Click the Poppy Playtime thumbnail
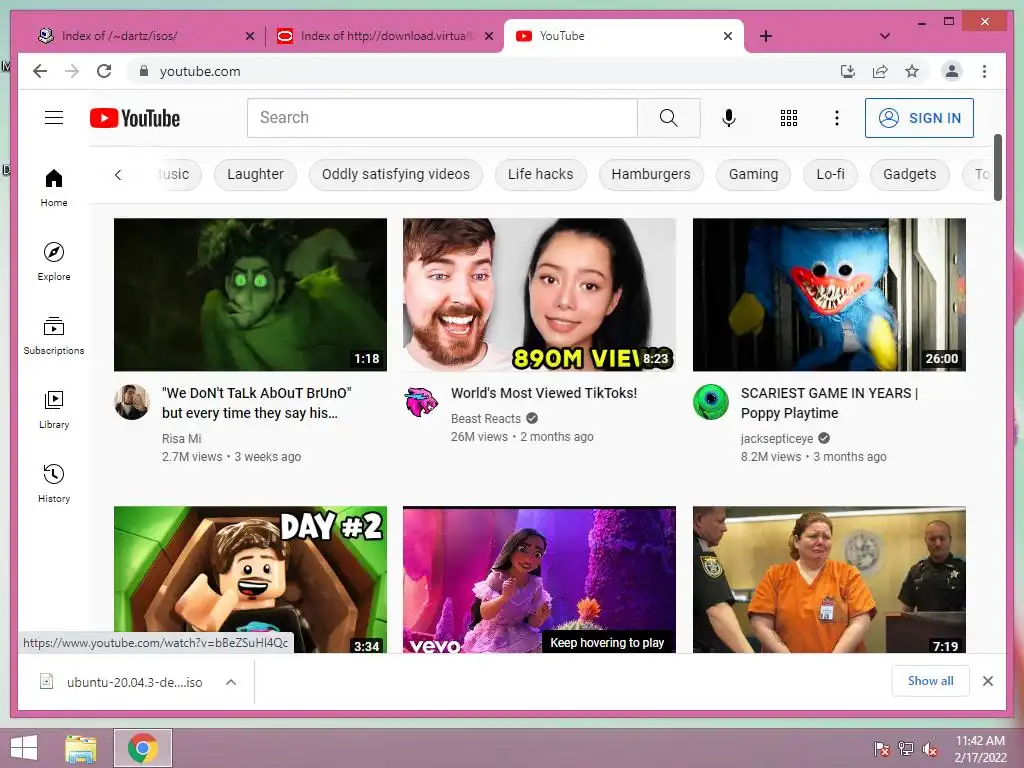Viewport: 1024px width, 768px height. point(829,295)
